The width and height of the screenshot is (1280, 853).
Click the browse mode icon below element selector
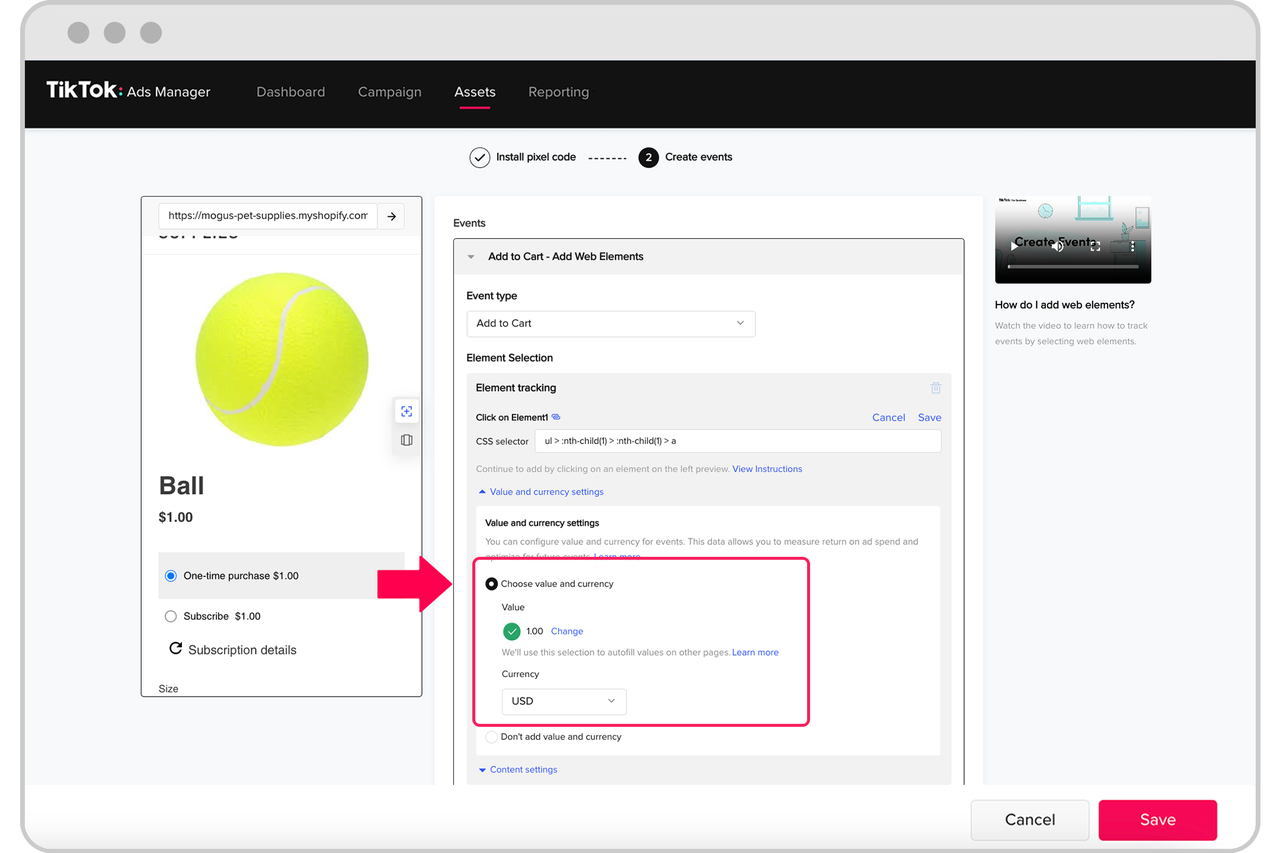click(406, 440)
